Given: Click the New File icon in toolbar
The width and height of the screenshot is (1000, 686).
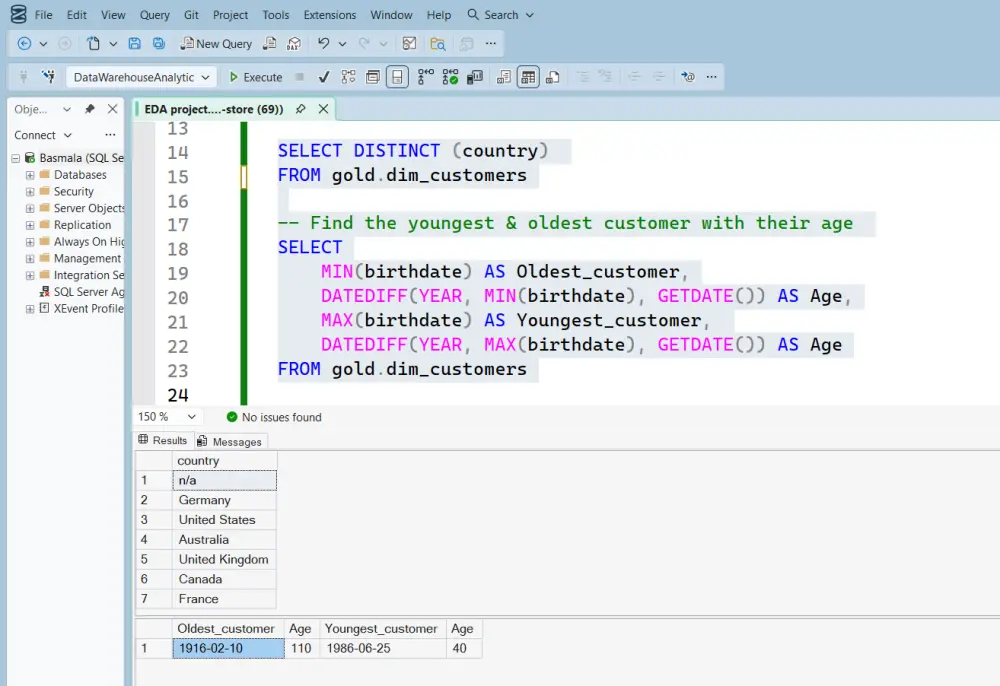Looking at the screenshot, I should 94,43.
